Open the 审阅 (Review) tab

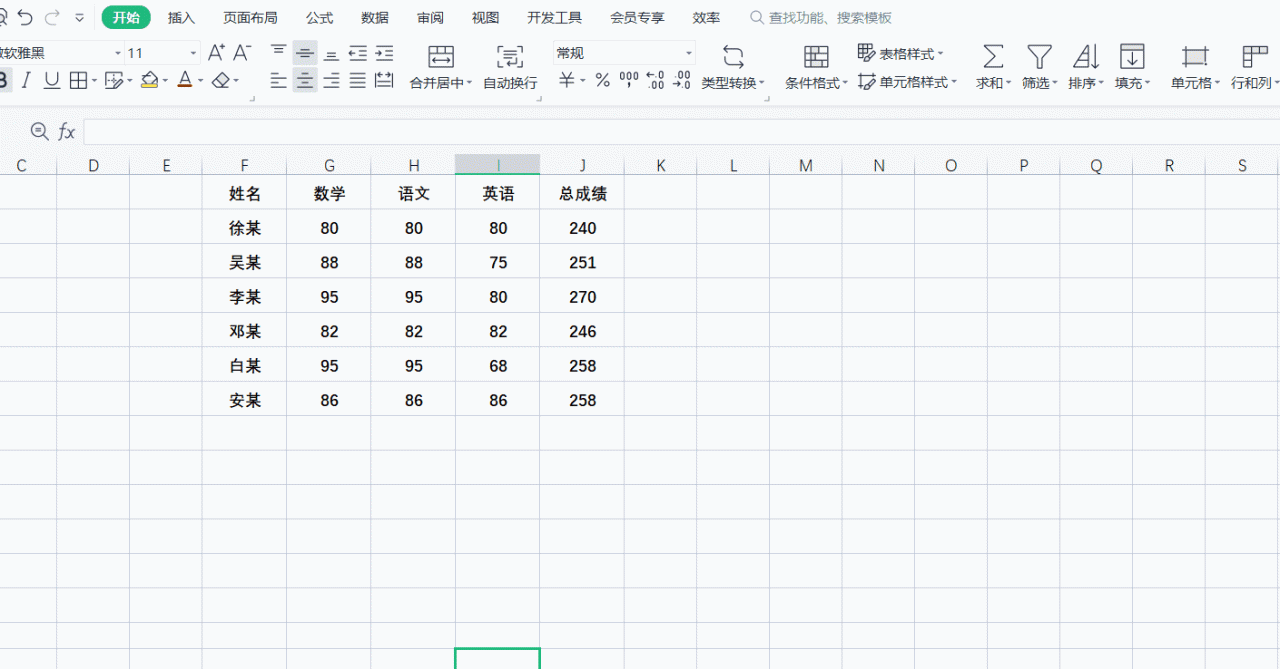tap(431, 18)
